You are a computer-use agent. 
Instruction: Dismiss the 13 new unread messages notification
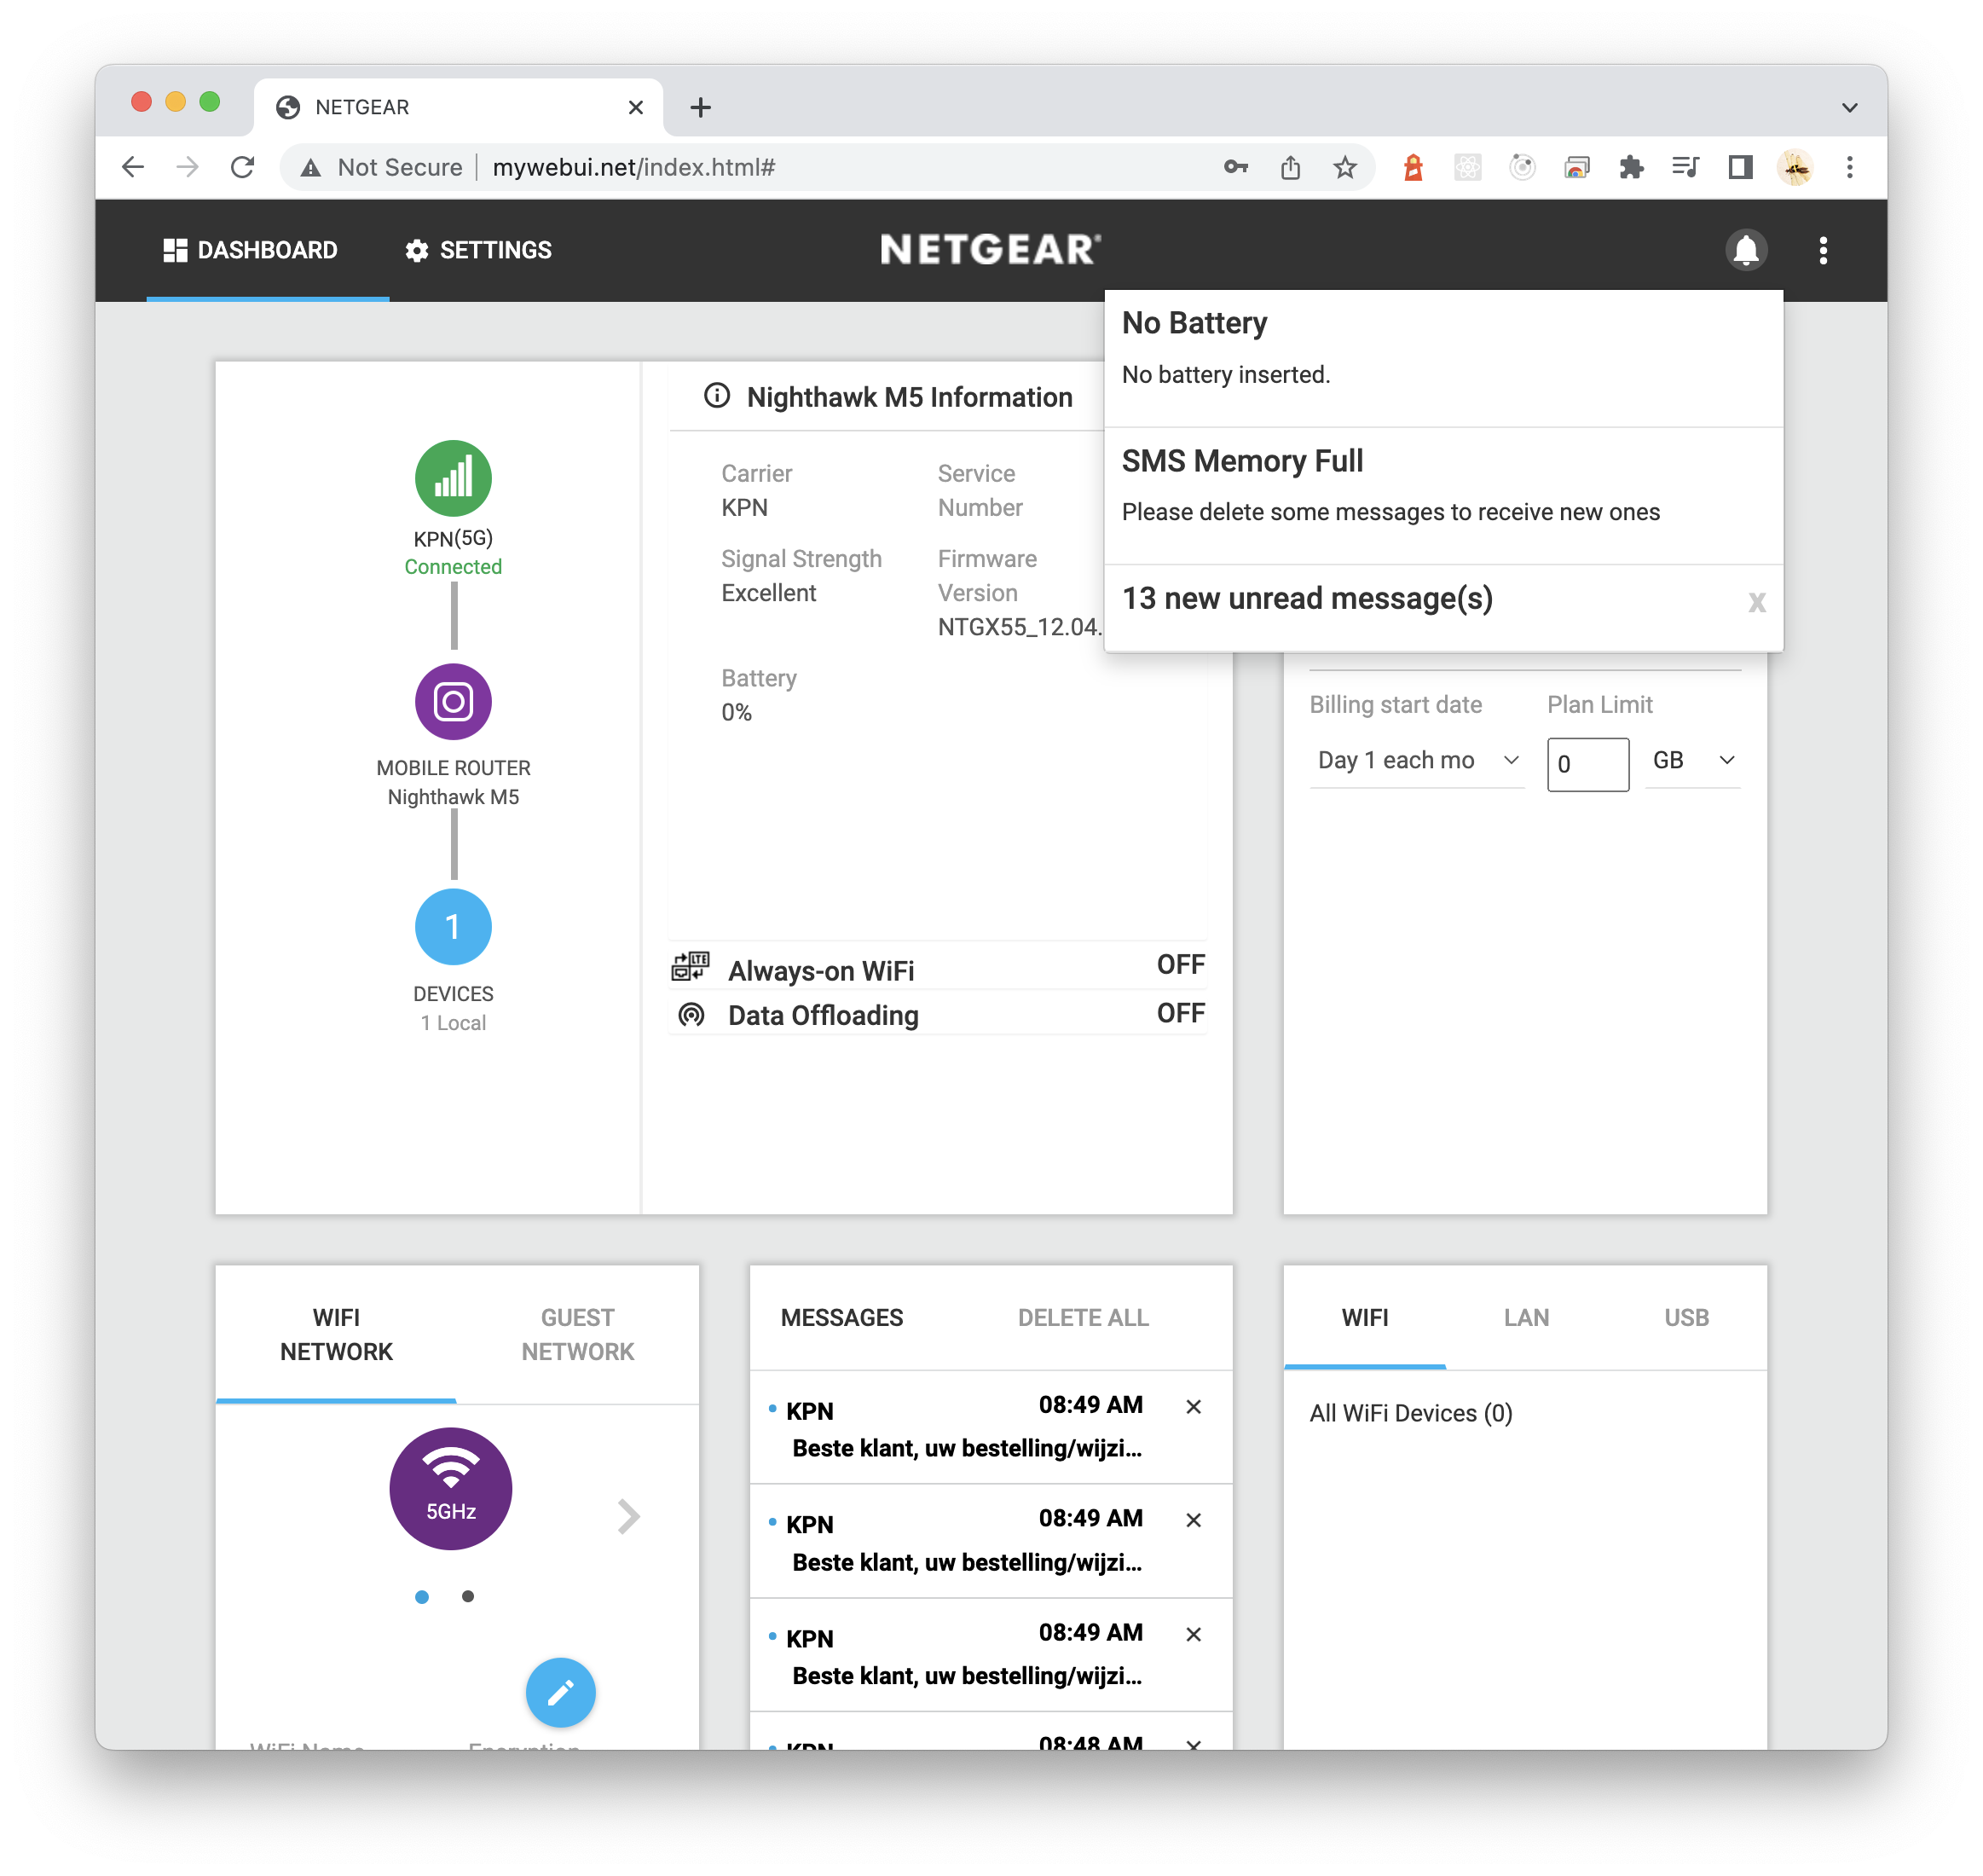pyautogui.click(x=1756, y=601)
